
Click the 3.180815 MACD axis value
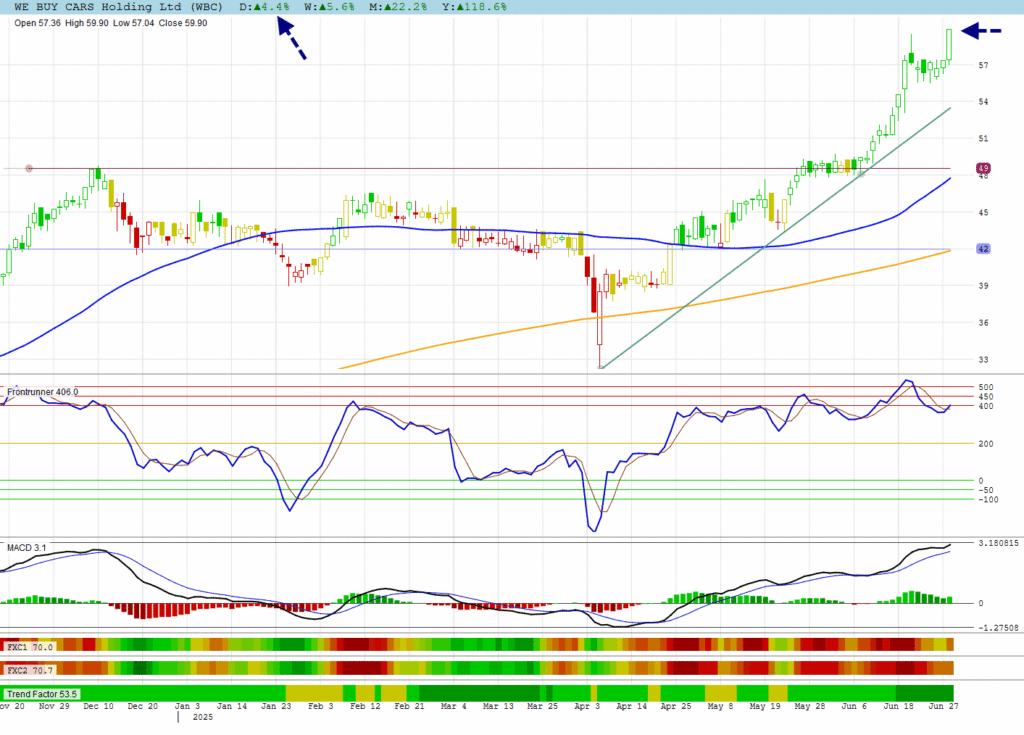pos(999,543)
